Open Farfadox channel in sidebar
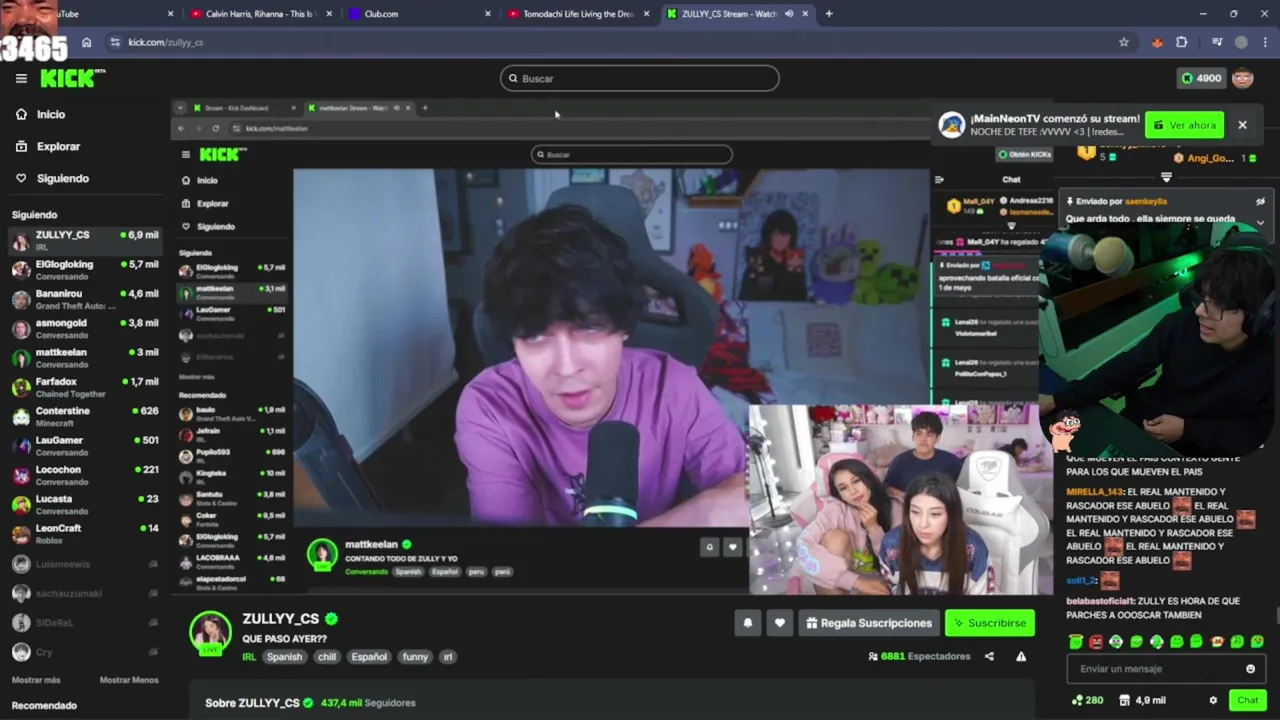1280x720 pixels. click(85, 387)
